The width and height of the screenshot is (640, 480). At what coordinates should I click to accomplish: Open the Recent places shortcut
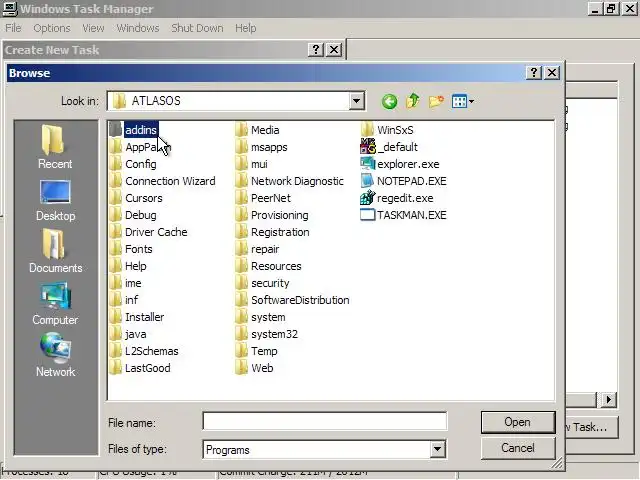[55, 147]
